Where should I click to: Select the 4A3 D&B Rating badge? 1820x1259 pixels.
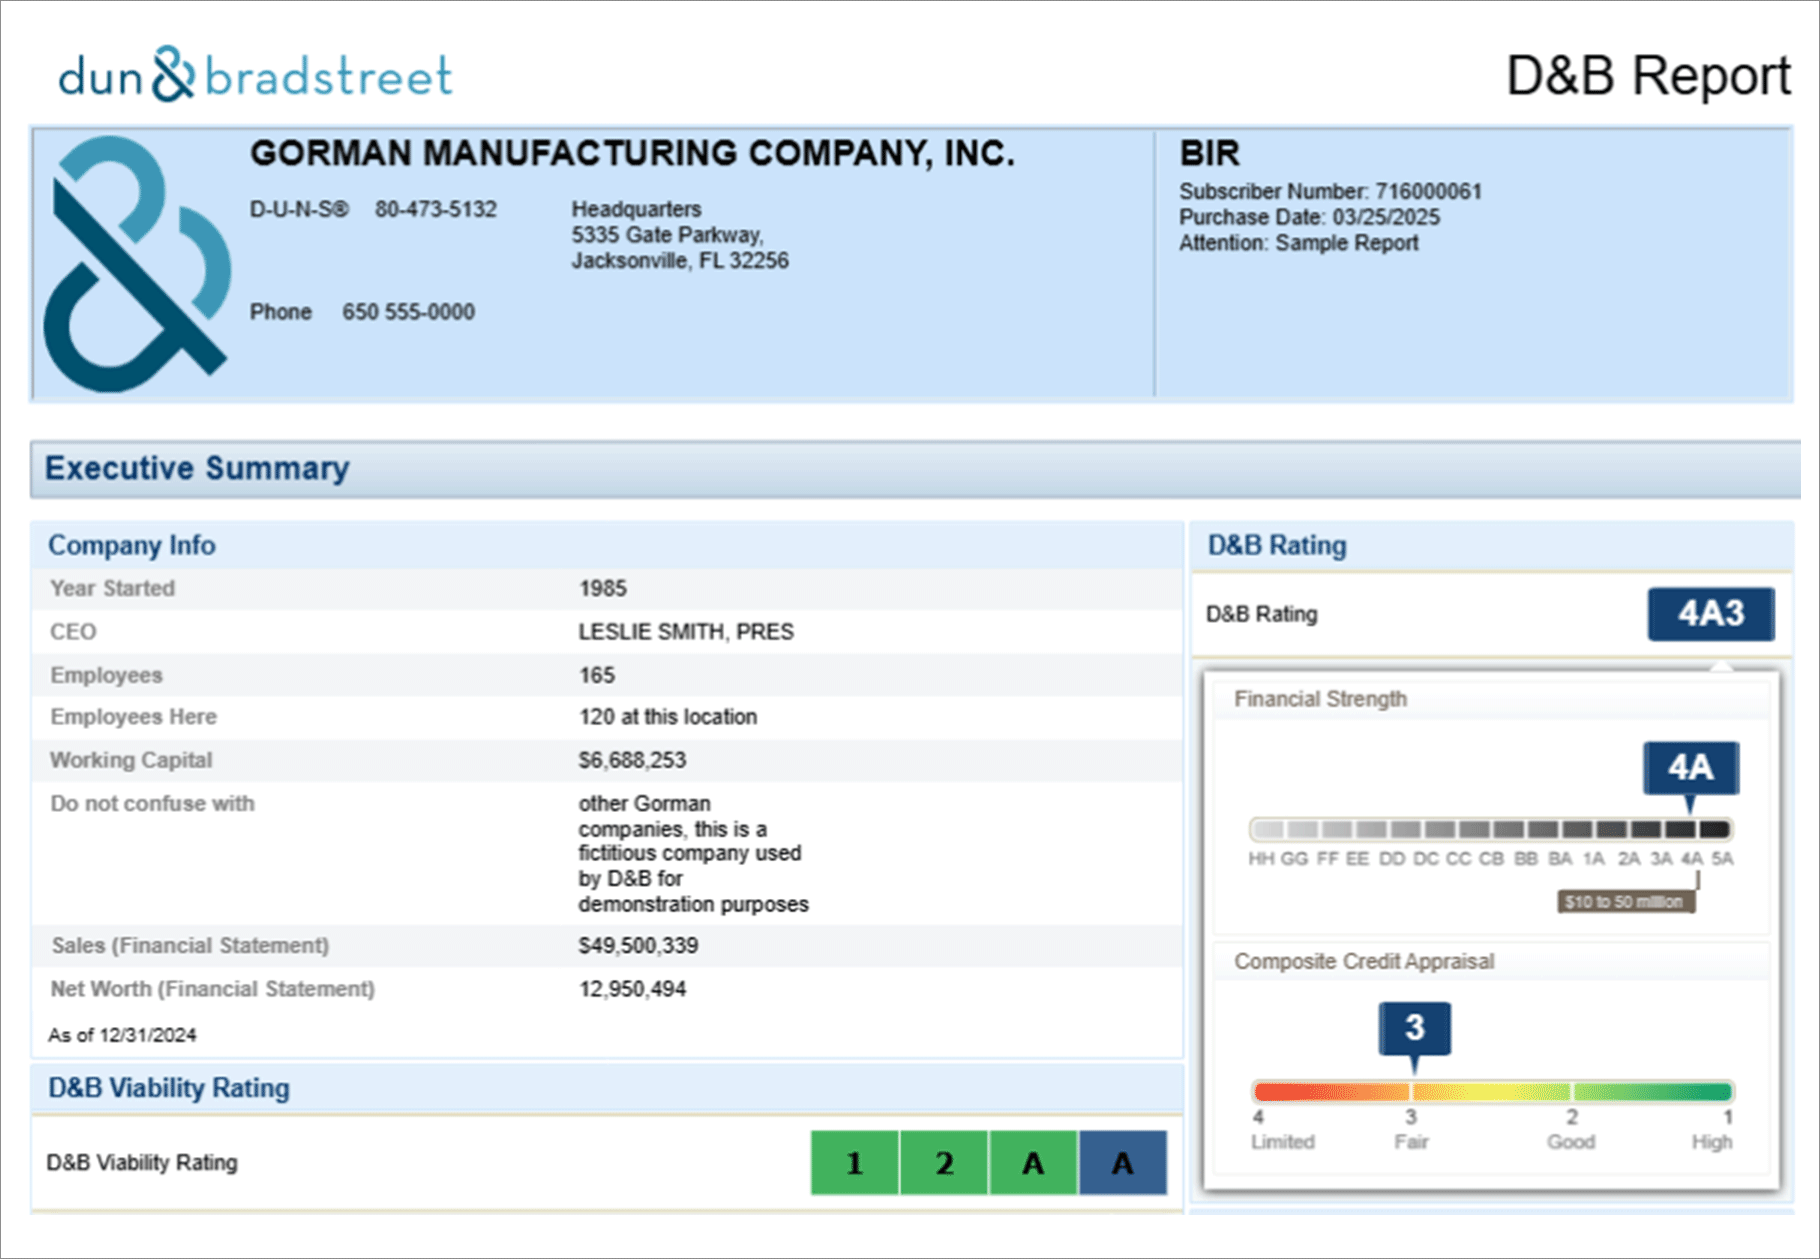tap(1711, 613)
